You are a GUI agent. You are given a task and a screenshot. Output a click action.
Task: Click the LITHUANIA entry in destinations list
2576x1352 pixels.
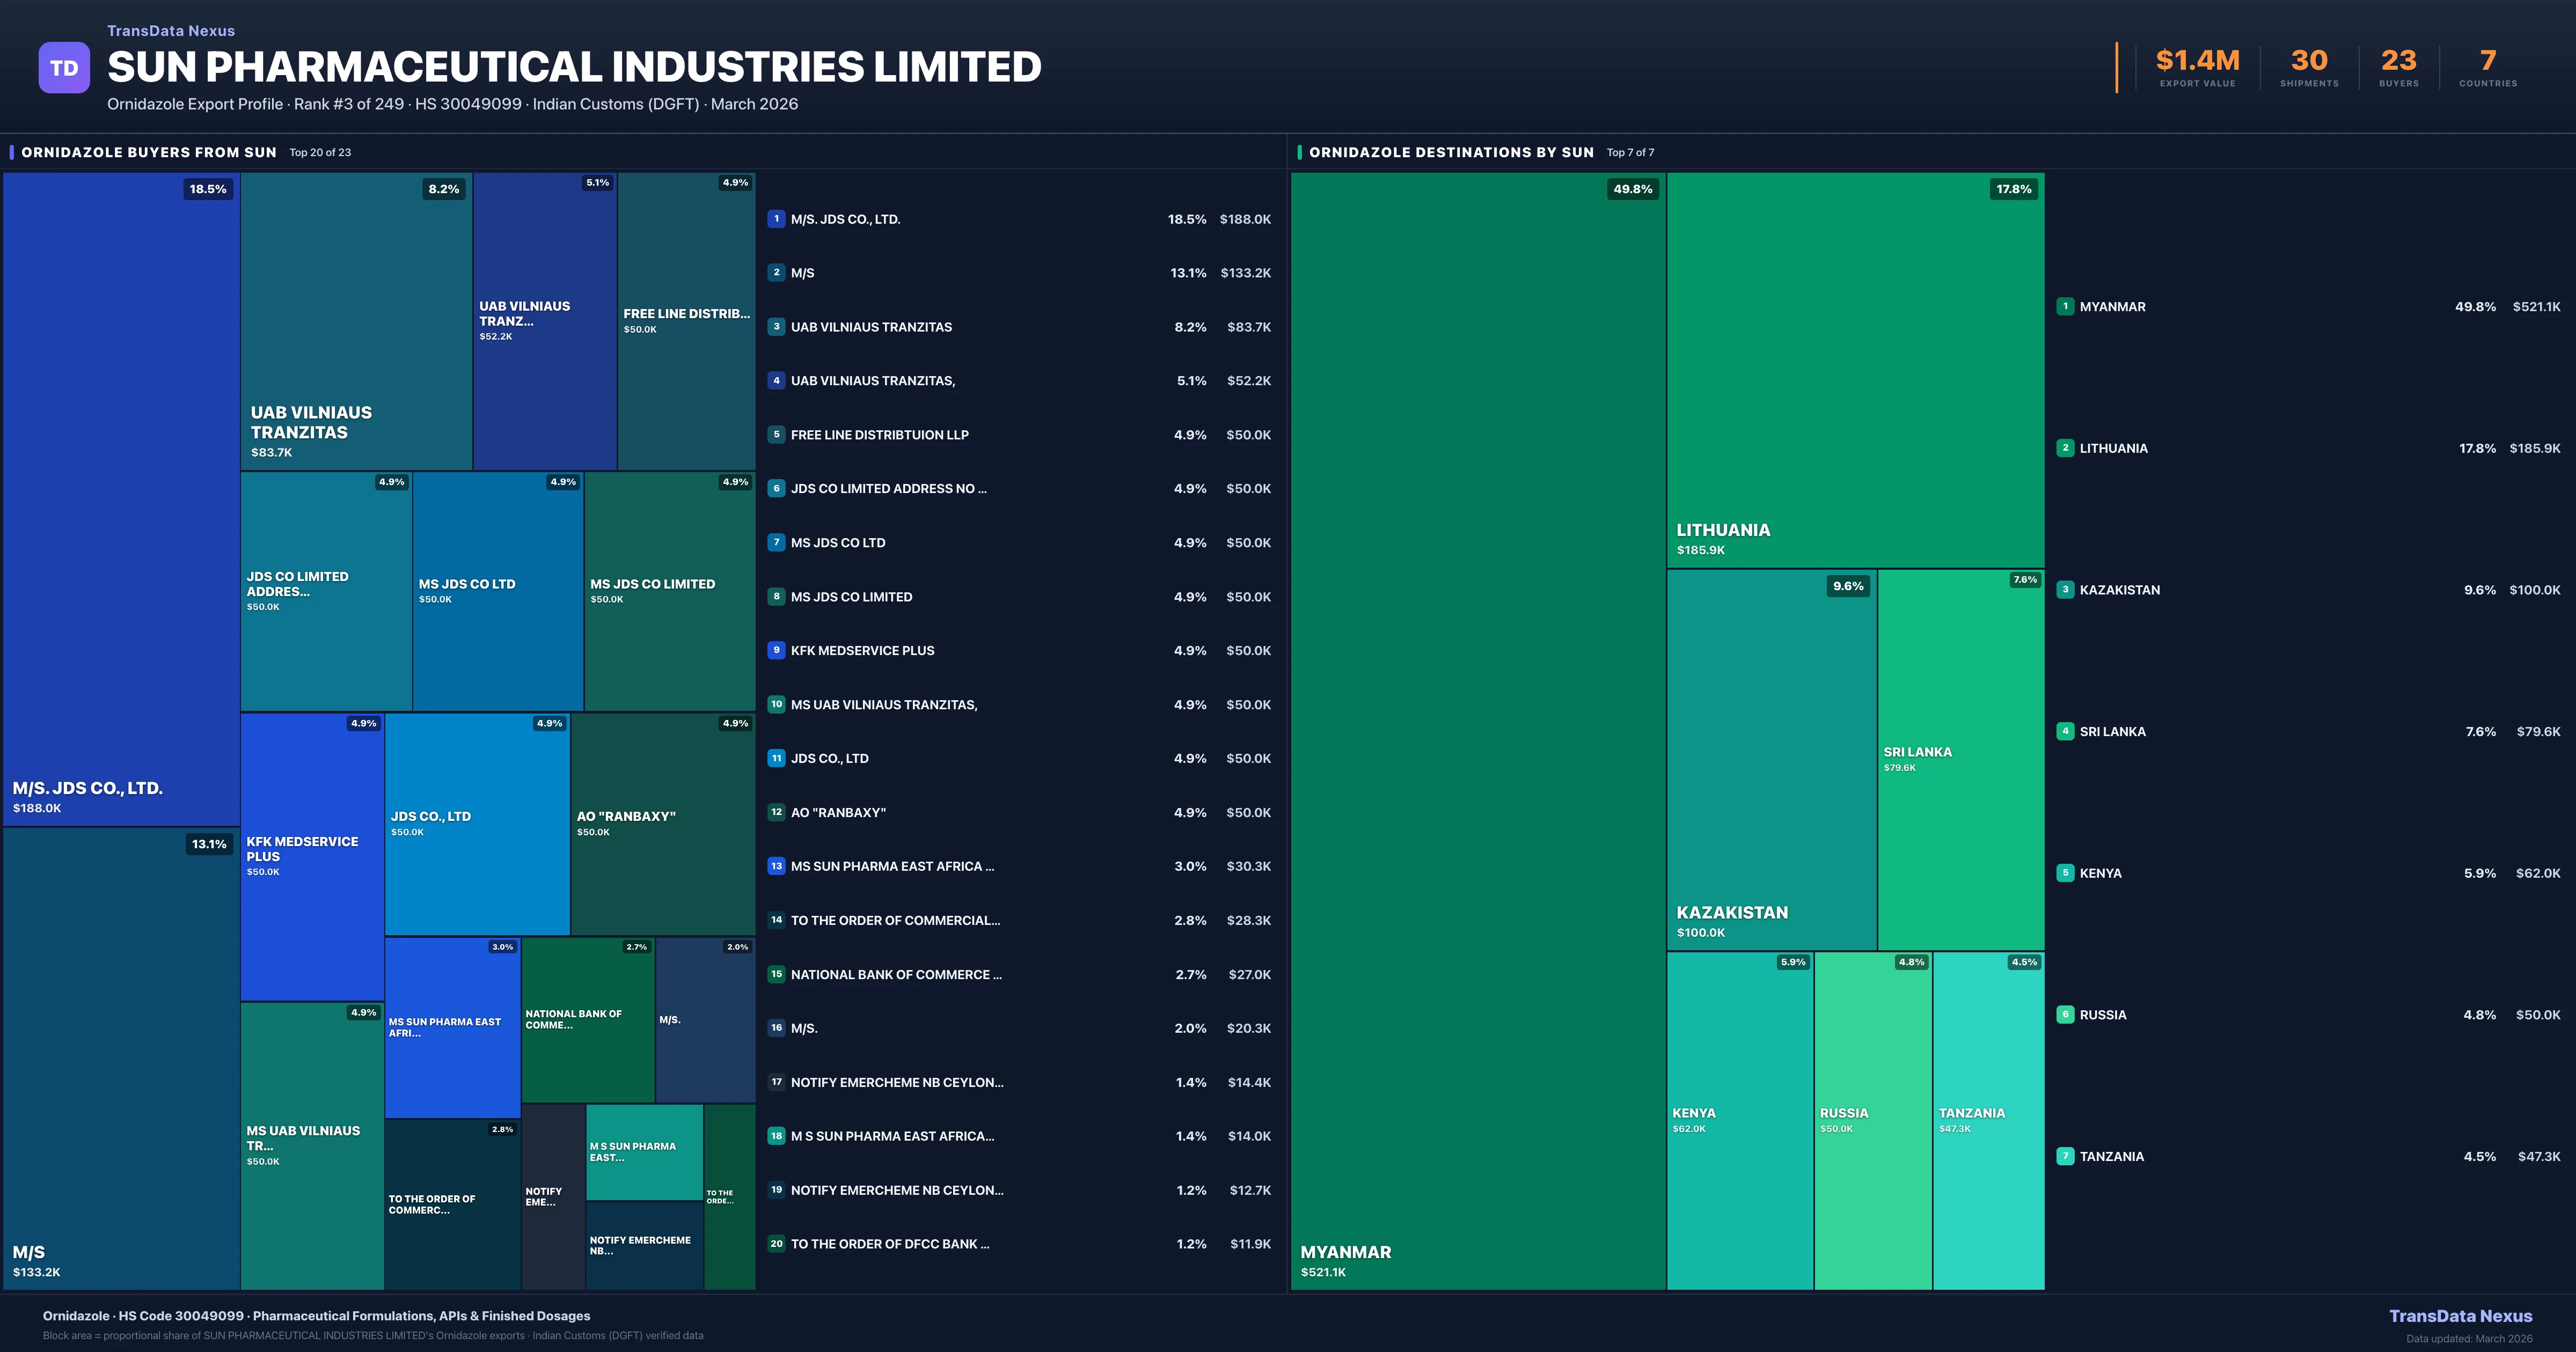pos(2113,448)
